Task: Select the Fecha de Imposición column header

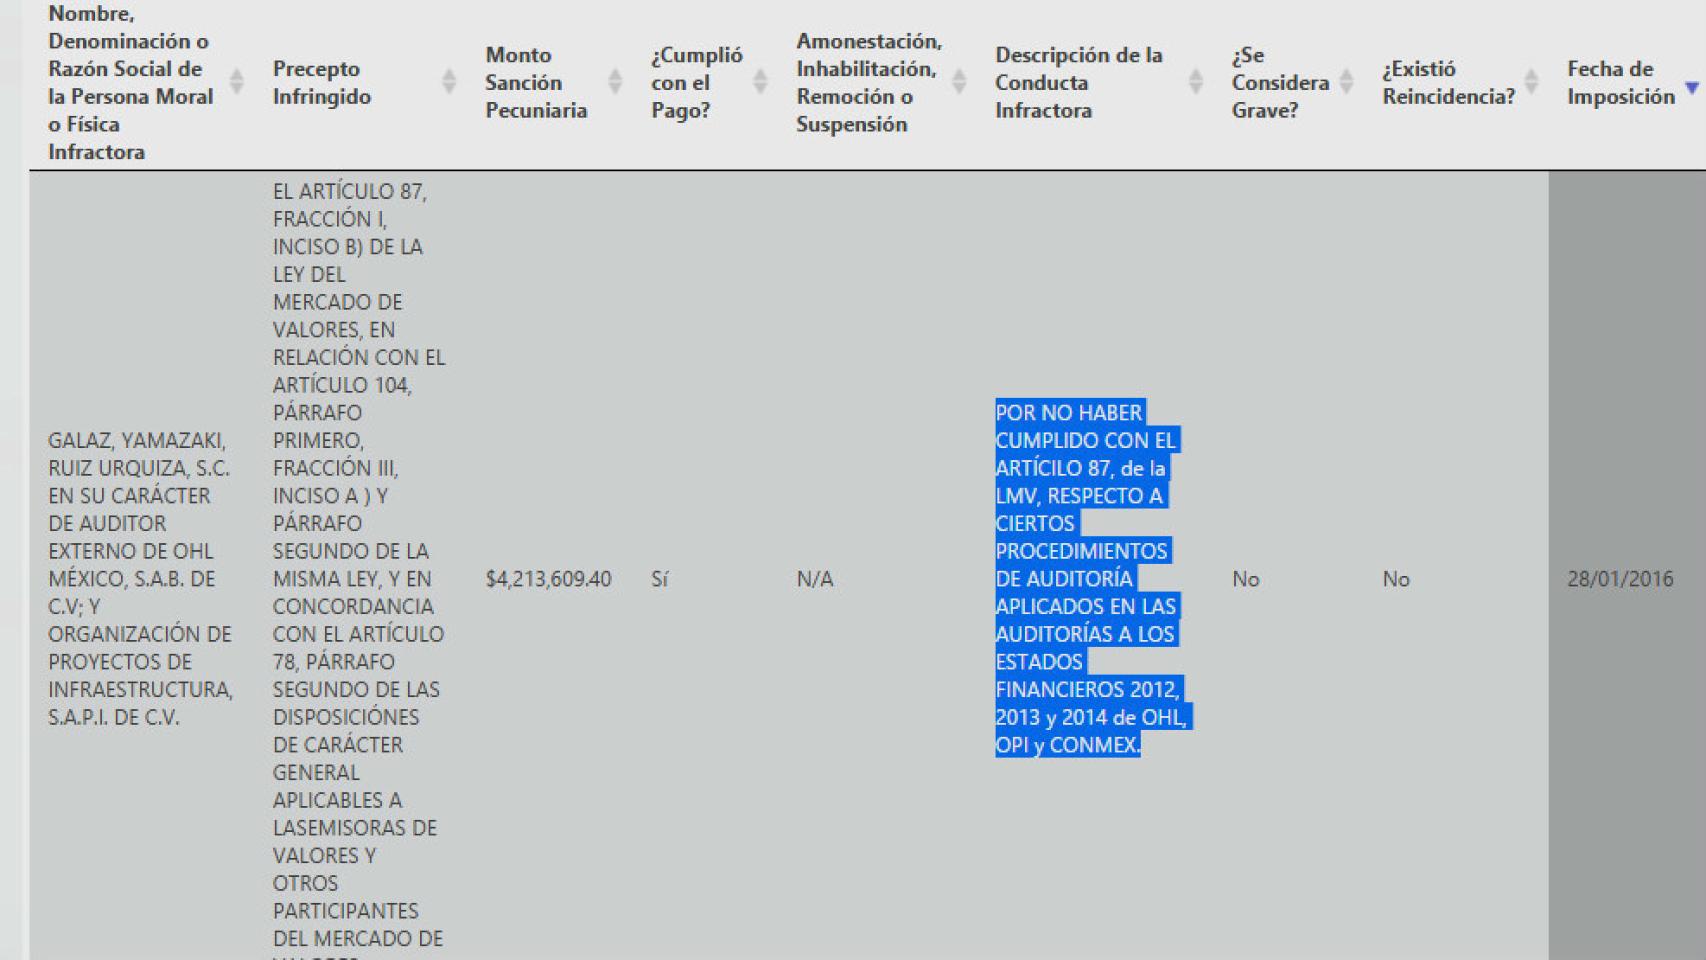Action: (x=1613, y=83)
